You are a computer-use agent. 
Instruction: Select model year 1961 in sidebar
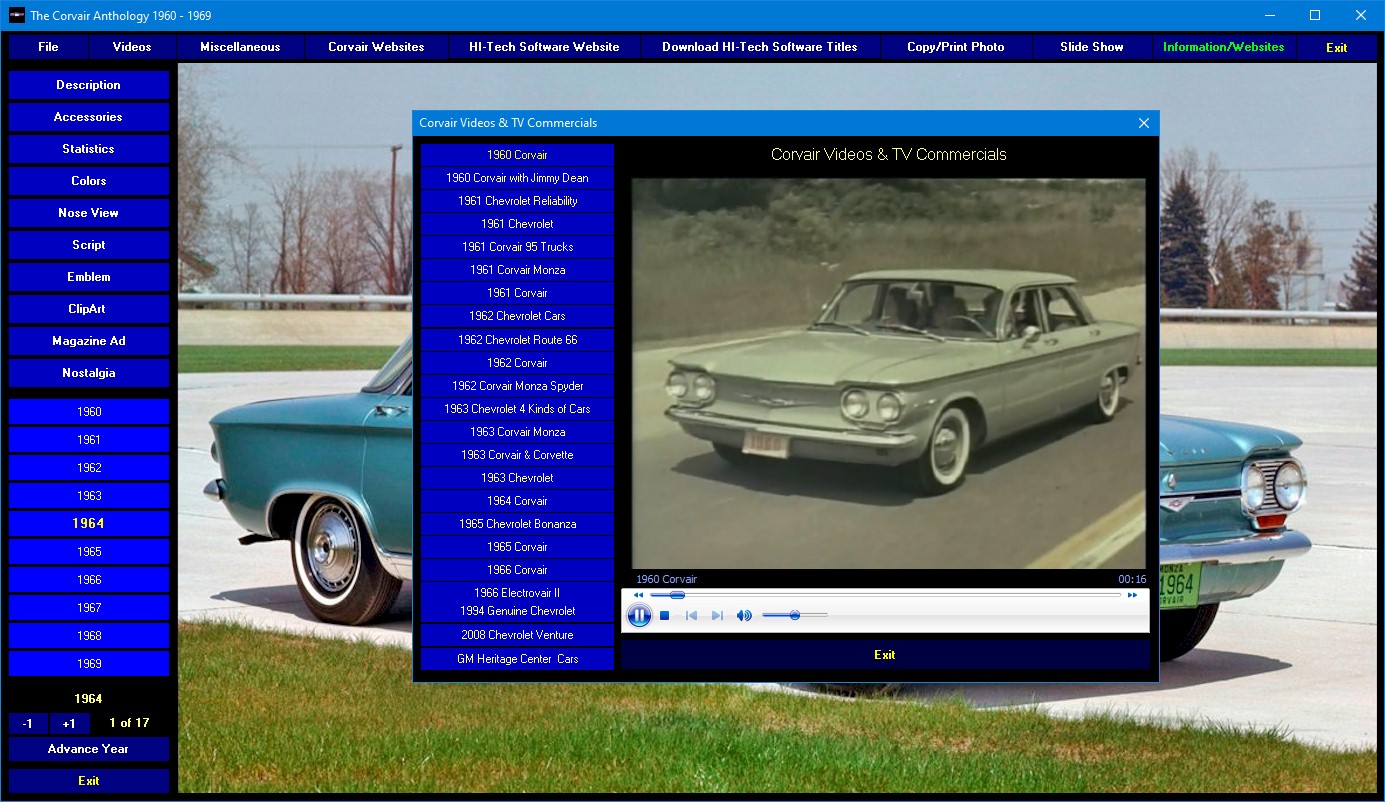pos(89,439)
